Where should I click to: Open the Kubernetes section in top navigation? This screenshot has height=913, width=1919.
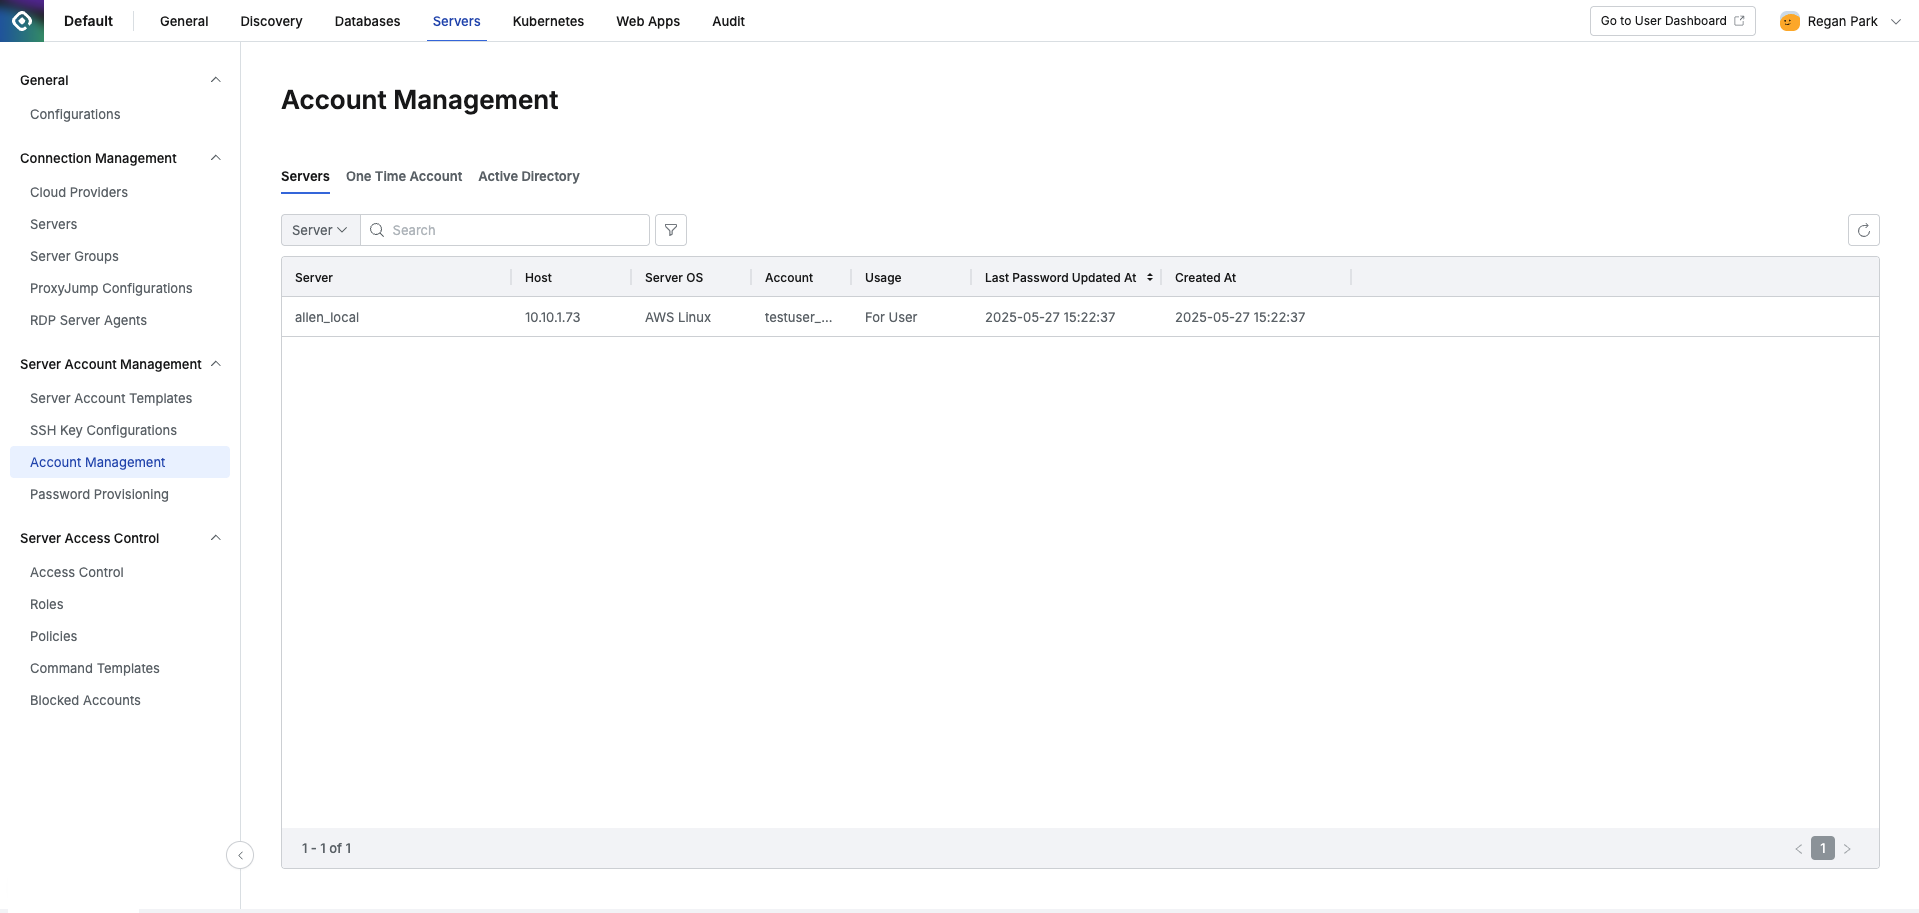(x=547, y=20)
